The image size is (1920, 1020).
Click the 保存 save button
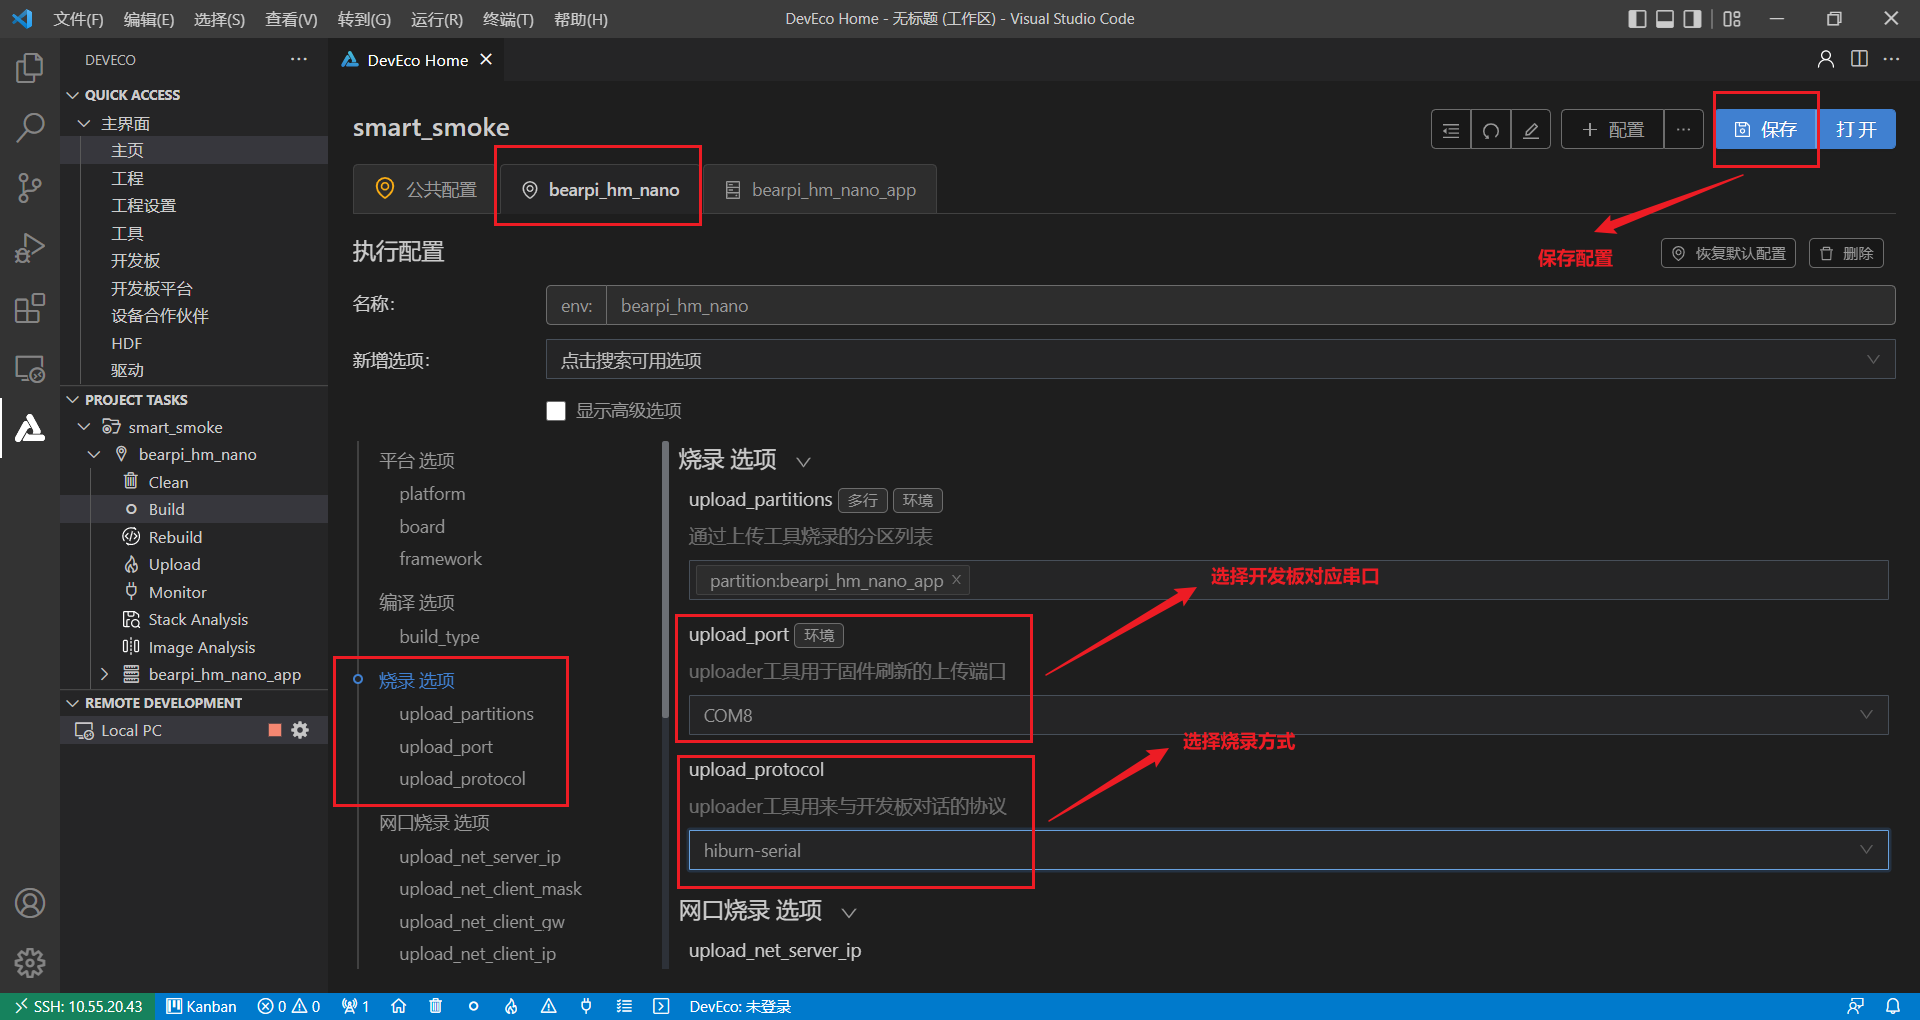coord(1766,129)
